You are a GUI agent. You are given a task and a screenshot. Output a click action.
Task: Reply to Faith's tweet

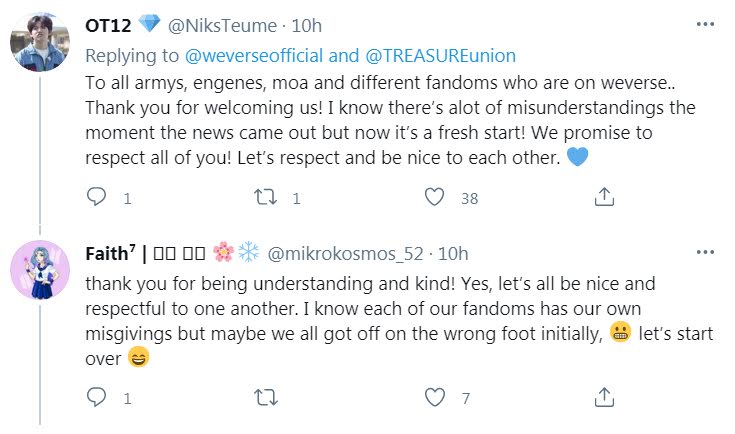[x=96, y=398]
